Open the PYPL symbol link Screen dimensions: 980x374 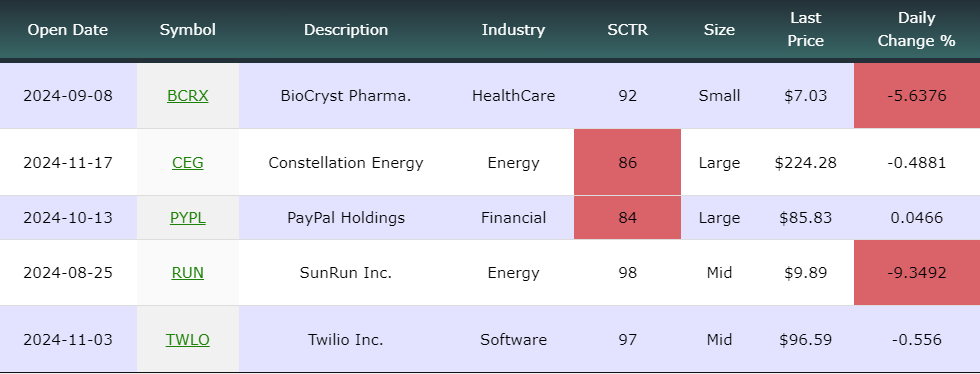point(188,218)
